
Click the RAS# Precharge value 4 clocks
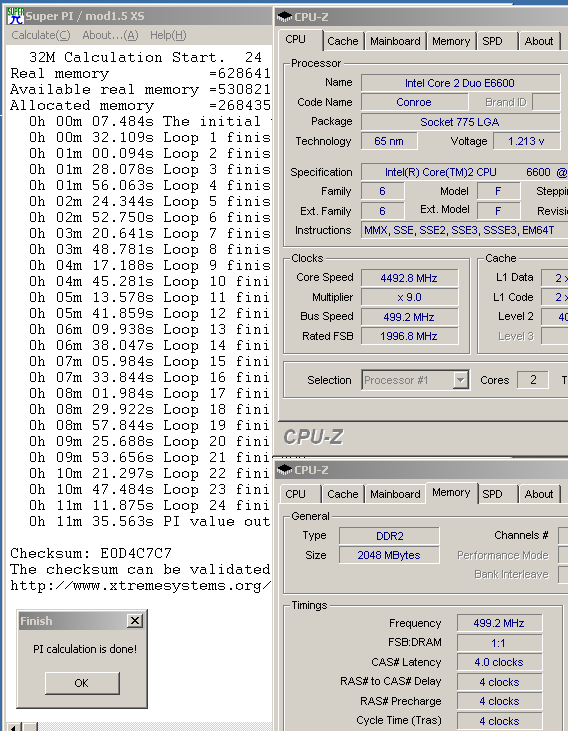(499, 702)
